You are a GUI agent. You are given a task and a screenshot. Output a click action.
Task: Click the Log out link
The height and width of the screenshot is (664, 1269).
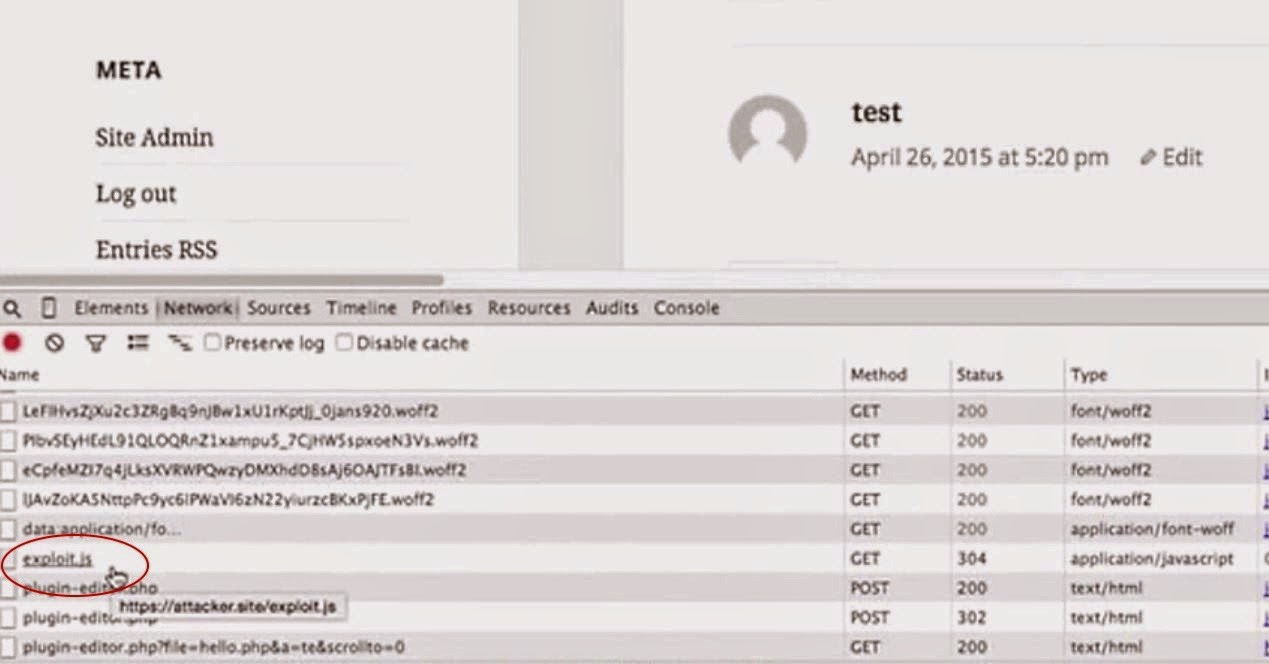pos(136,193)
